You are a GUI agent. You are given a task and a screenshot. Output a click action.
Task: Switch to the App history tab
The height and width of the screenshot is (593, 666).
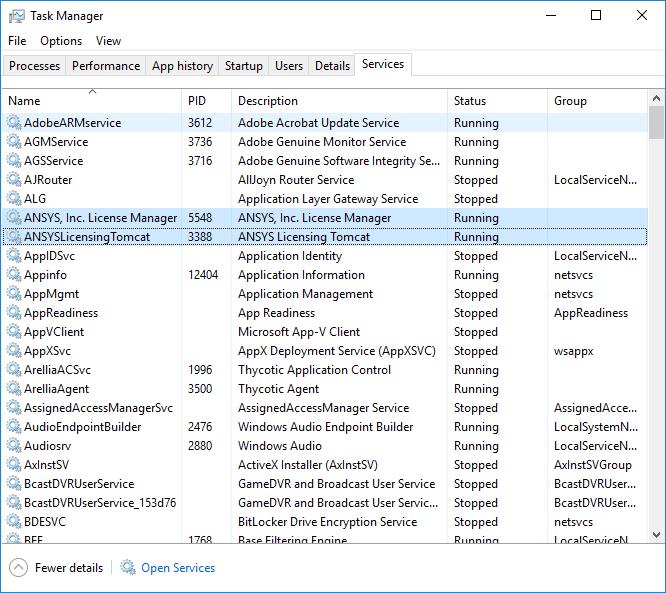pyautogui.click(x=182, y=66)
